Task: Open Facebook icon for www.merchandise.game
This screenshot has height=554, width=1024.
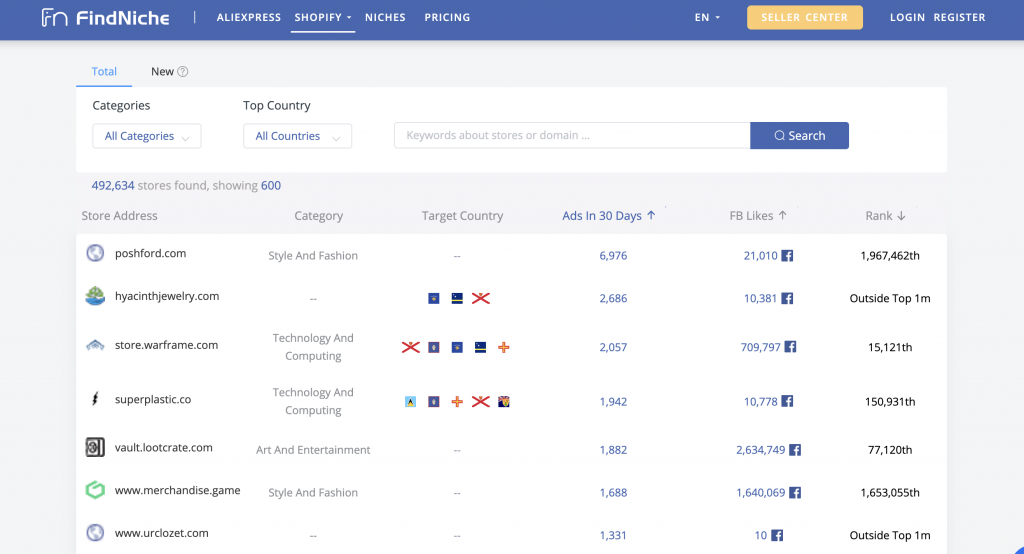Action: (x=795, y=493)
